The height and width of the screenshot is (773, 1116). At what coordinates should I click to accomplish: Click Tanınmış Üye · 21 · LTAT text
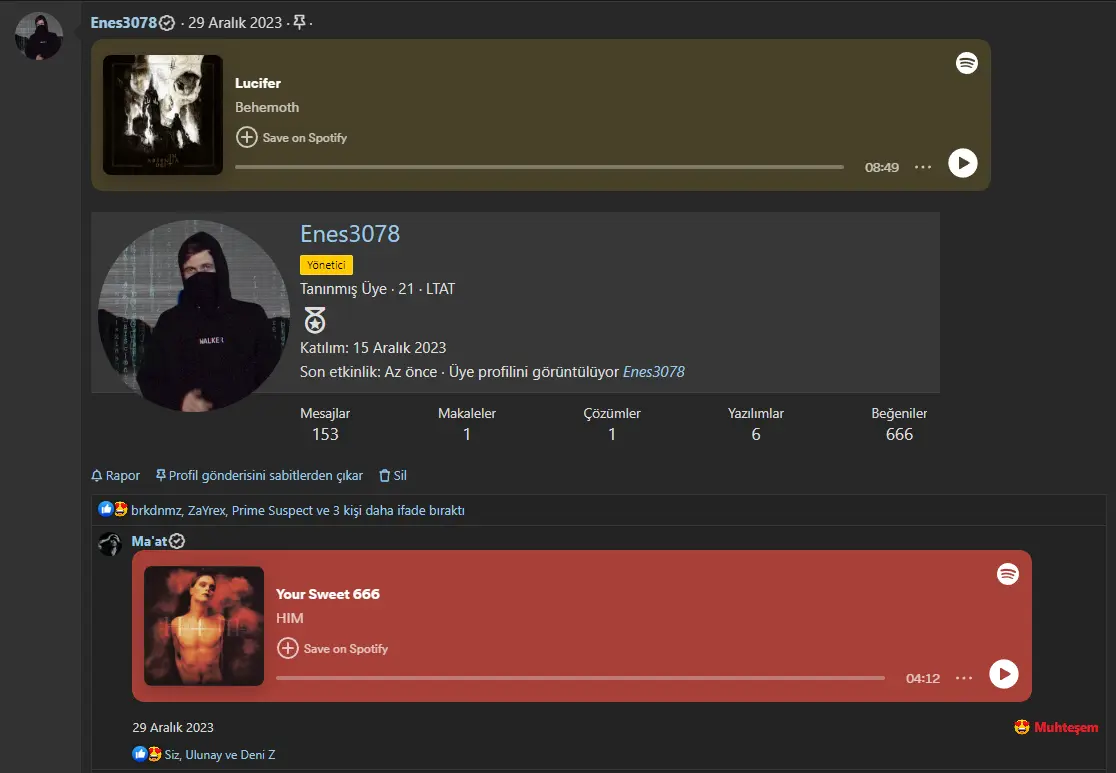tap(377, 289)
